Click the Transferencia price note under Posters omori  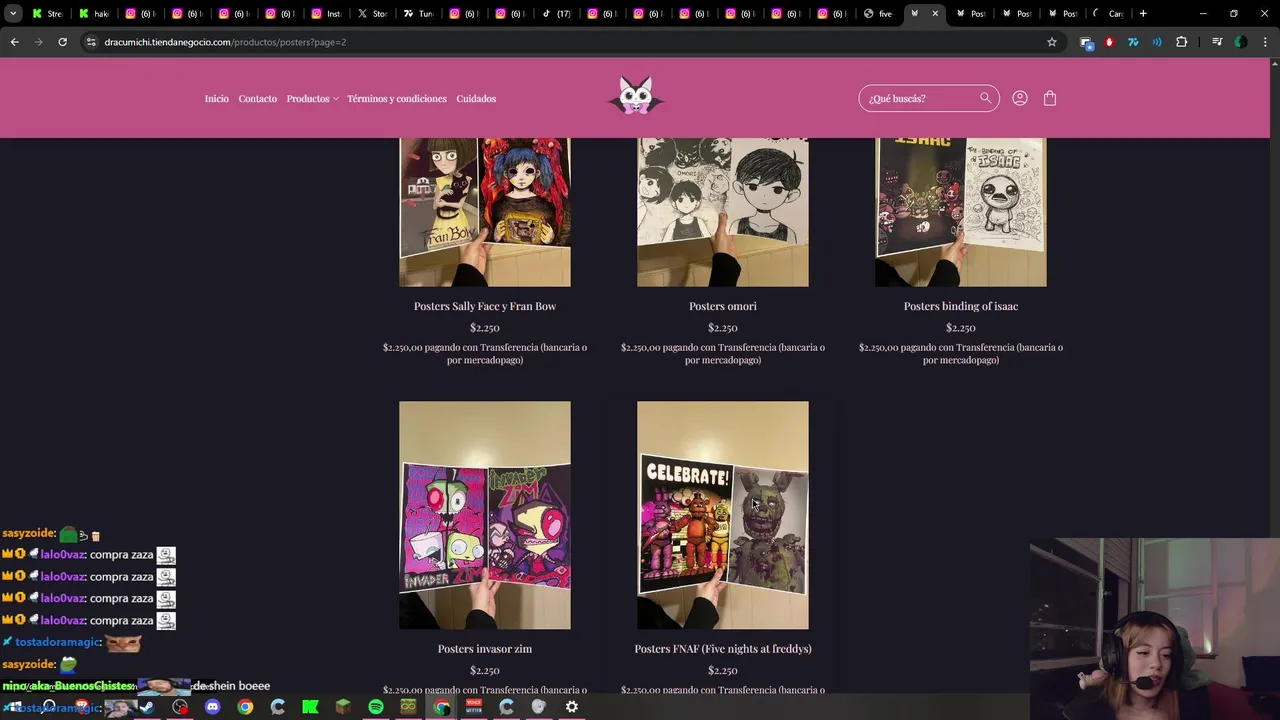[723, 354]
